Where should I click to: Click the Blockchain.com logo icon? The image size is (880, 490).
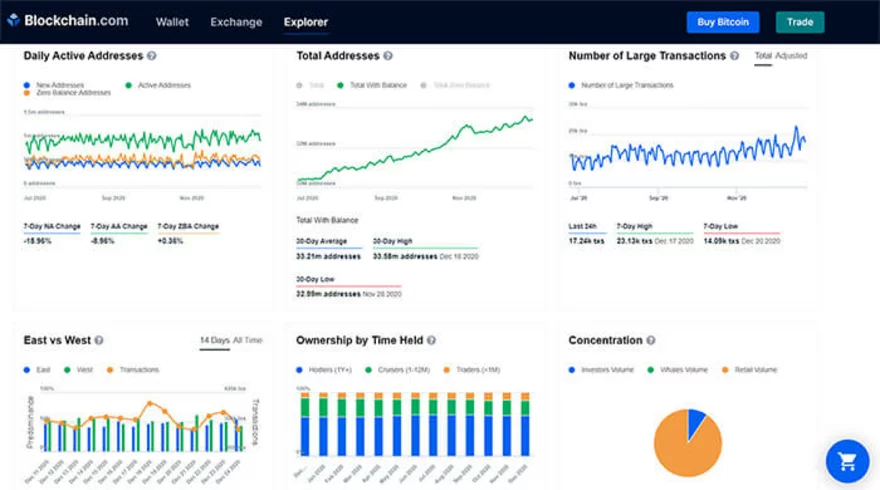14,21
